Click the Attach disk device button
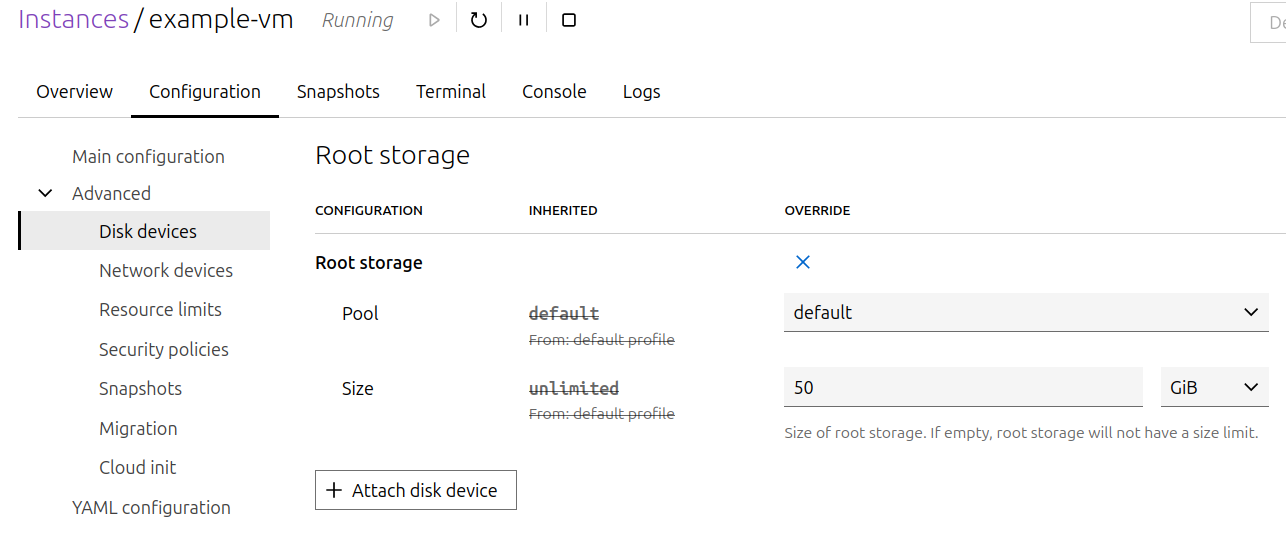This screenshot has width=1286, height=537. [415, 491]
